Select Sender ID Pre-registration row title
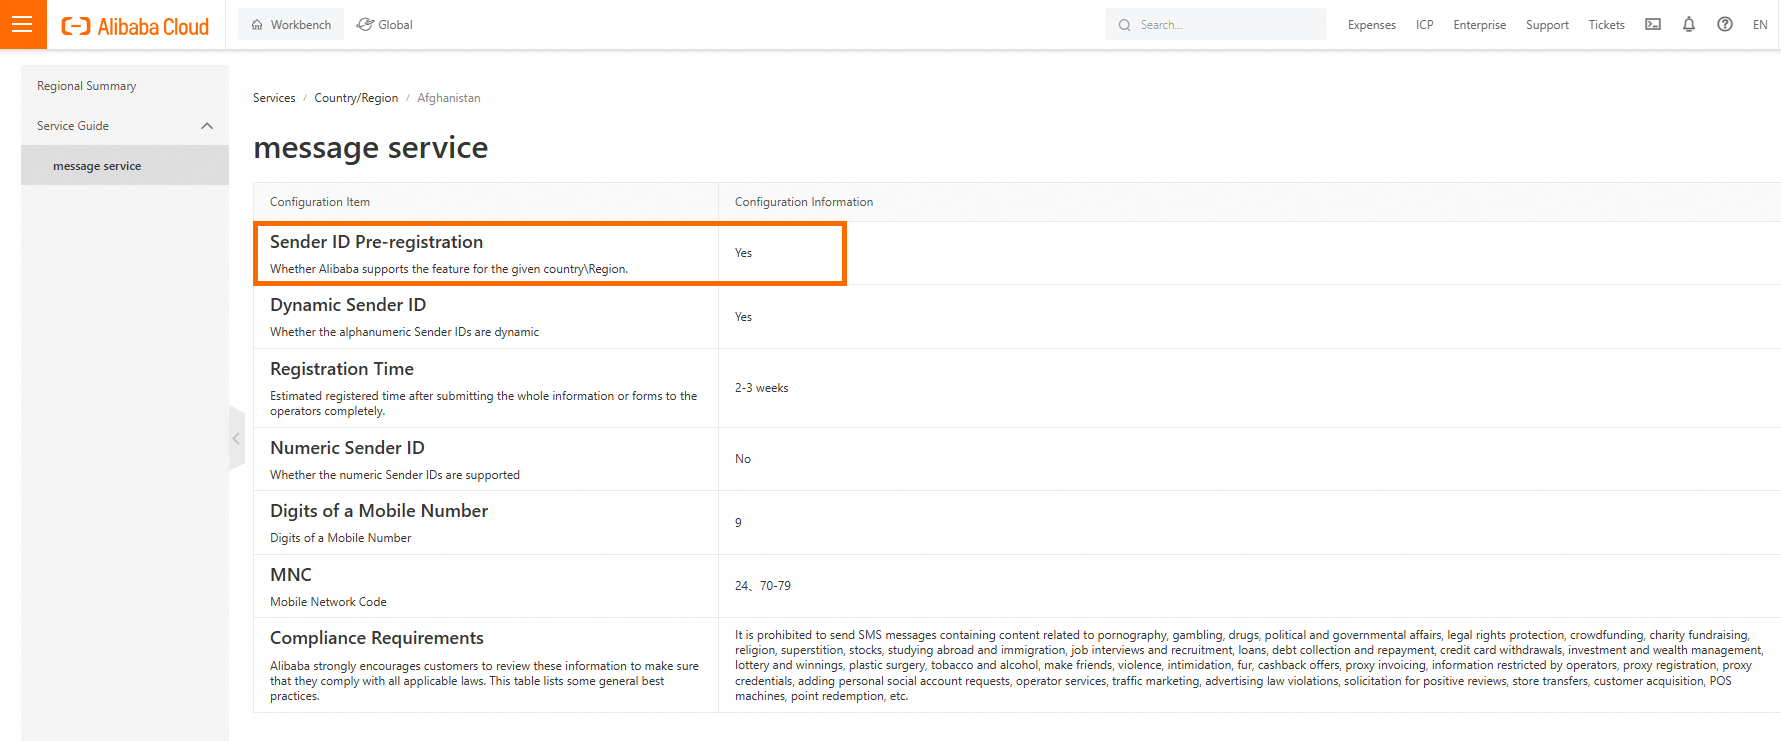 tap(376, 242)
